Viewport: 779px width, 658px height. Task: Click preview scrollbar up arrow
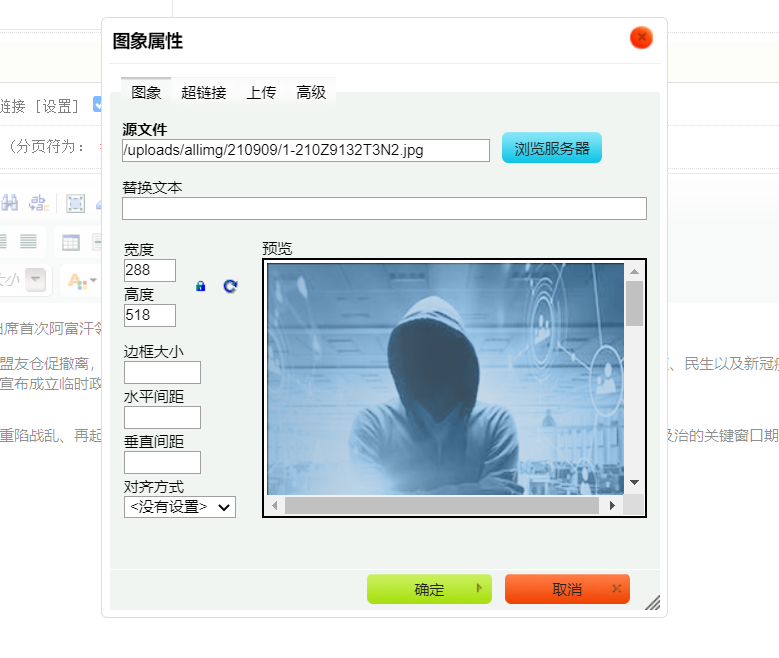pyautogui.click(x=634, y=271)
